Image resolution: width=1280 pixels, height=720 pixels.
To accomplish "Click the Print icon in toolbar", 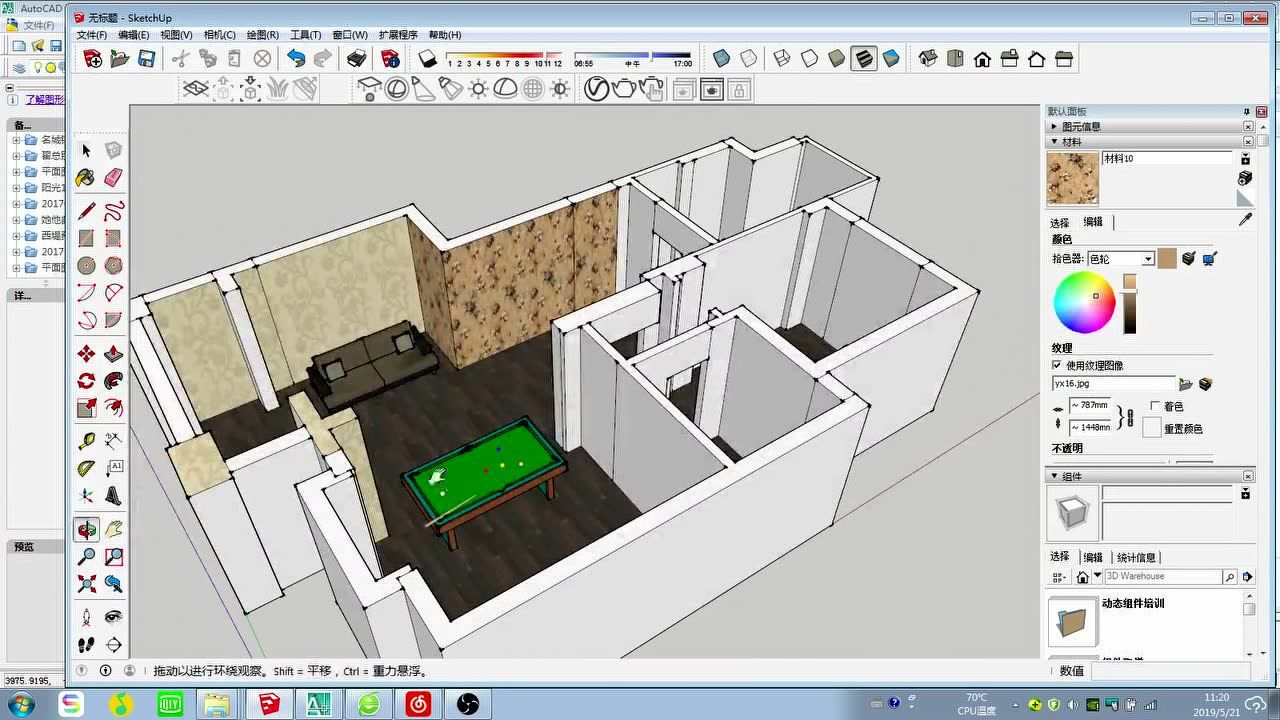I will [357, 59].
